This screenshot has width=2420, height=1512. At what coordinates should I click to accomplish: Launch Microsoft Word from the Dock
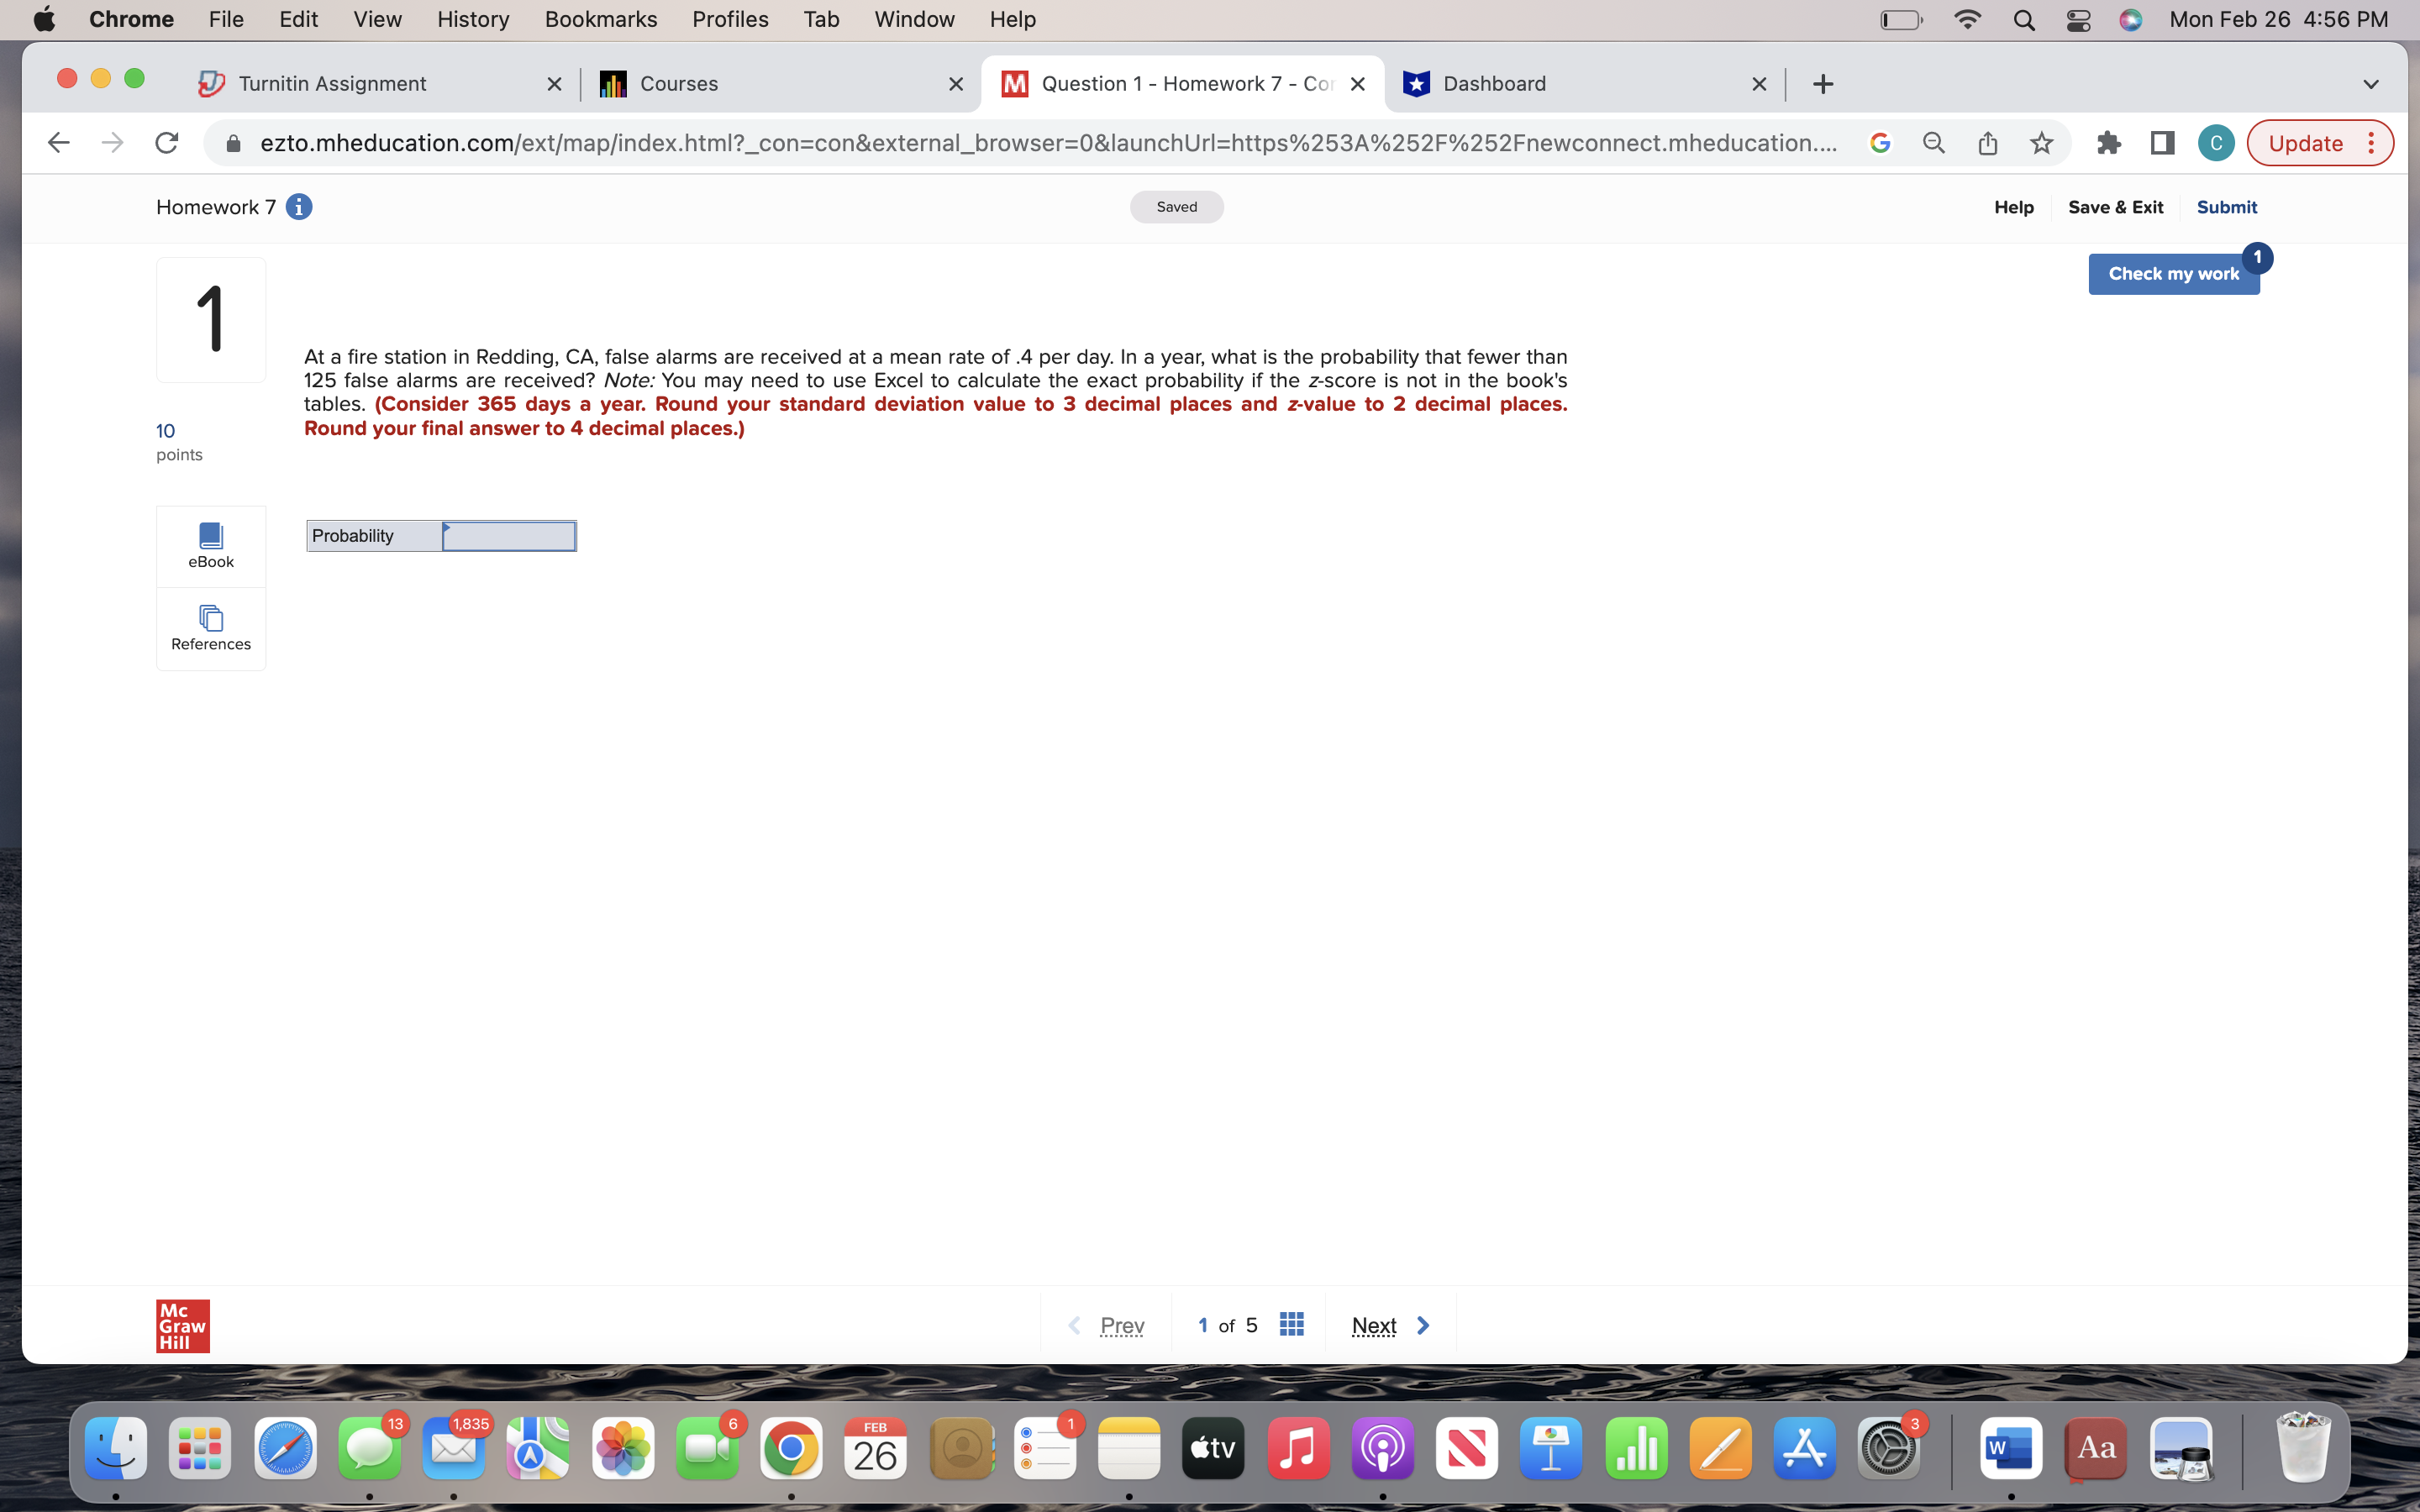[2012, 1447]
